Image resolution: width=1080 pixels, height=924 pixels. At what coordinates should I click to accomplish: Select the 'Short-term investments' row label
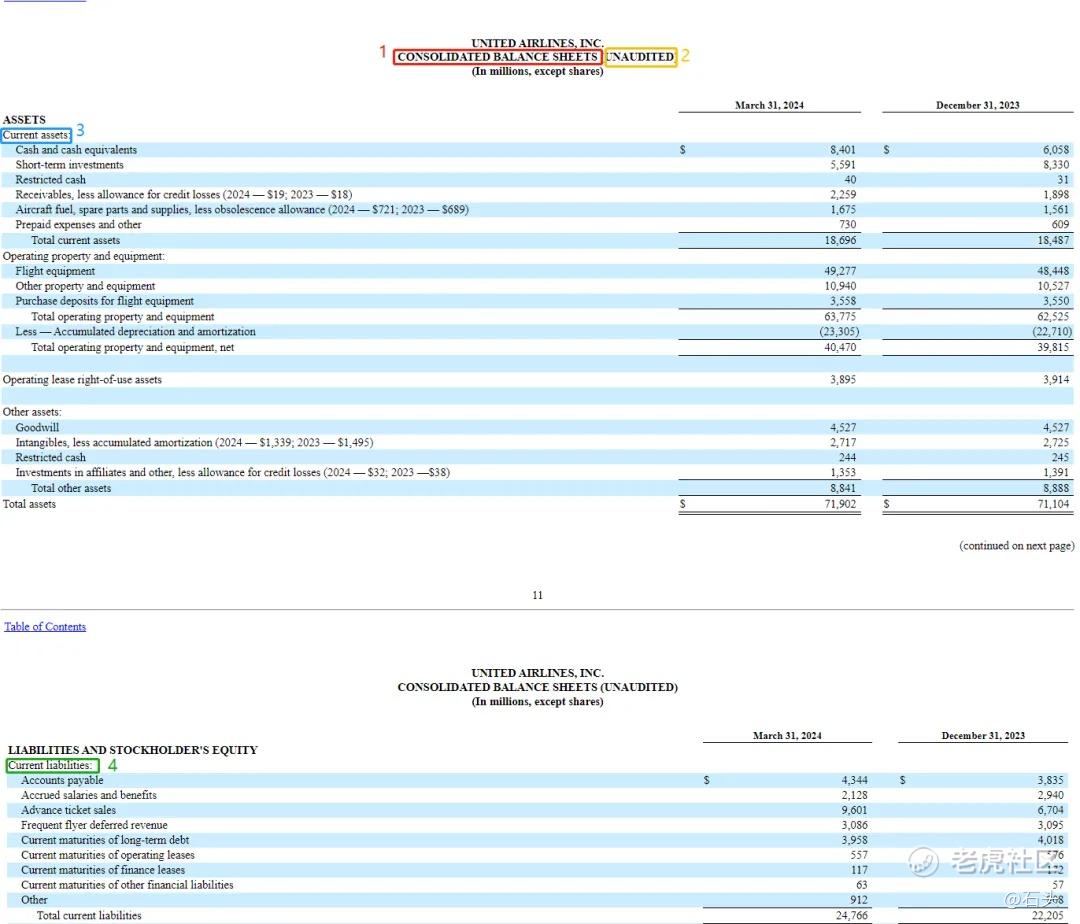pyautogui.click(x=70, y=165)
